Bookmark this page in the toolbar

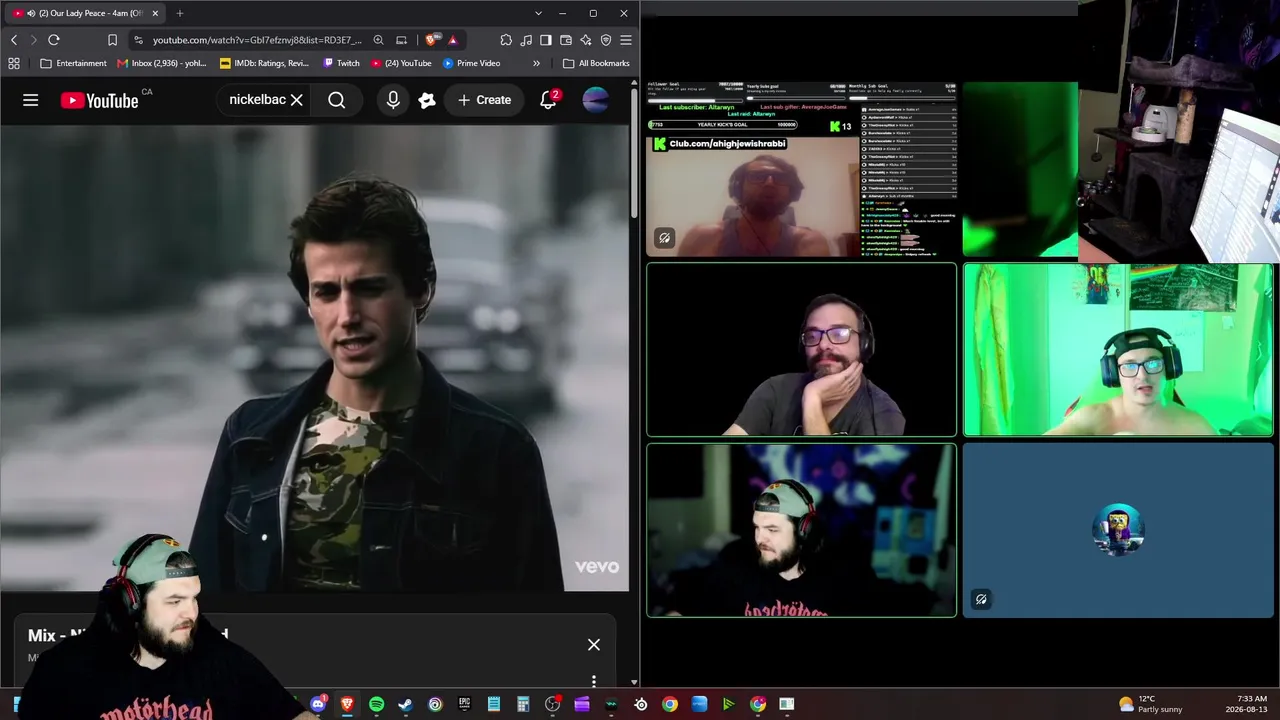coord(112,40)
